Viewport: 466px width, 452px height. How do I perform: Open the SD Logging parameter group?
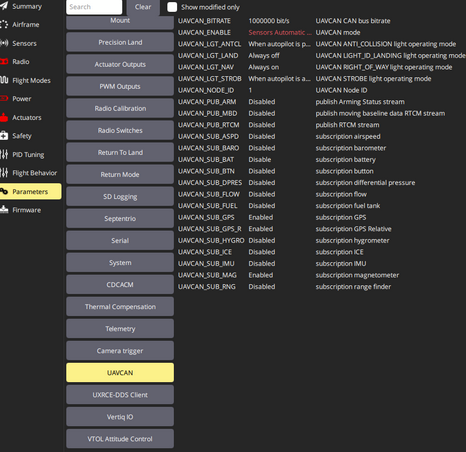(x=120, y=197)
